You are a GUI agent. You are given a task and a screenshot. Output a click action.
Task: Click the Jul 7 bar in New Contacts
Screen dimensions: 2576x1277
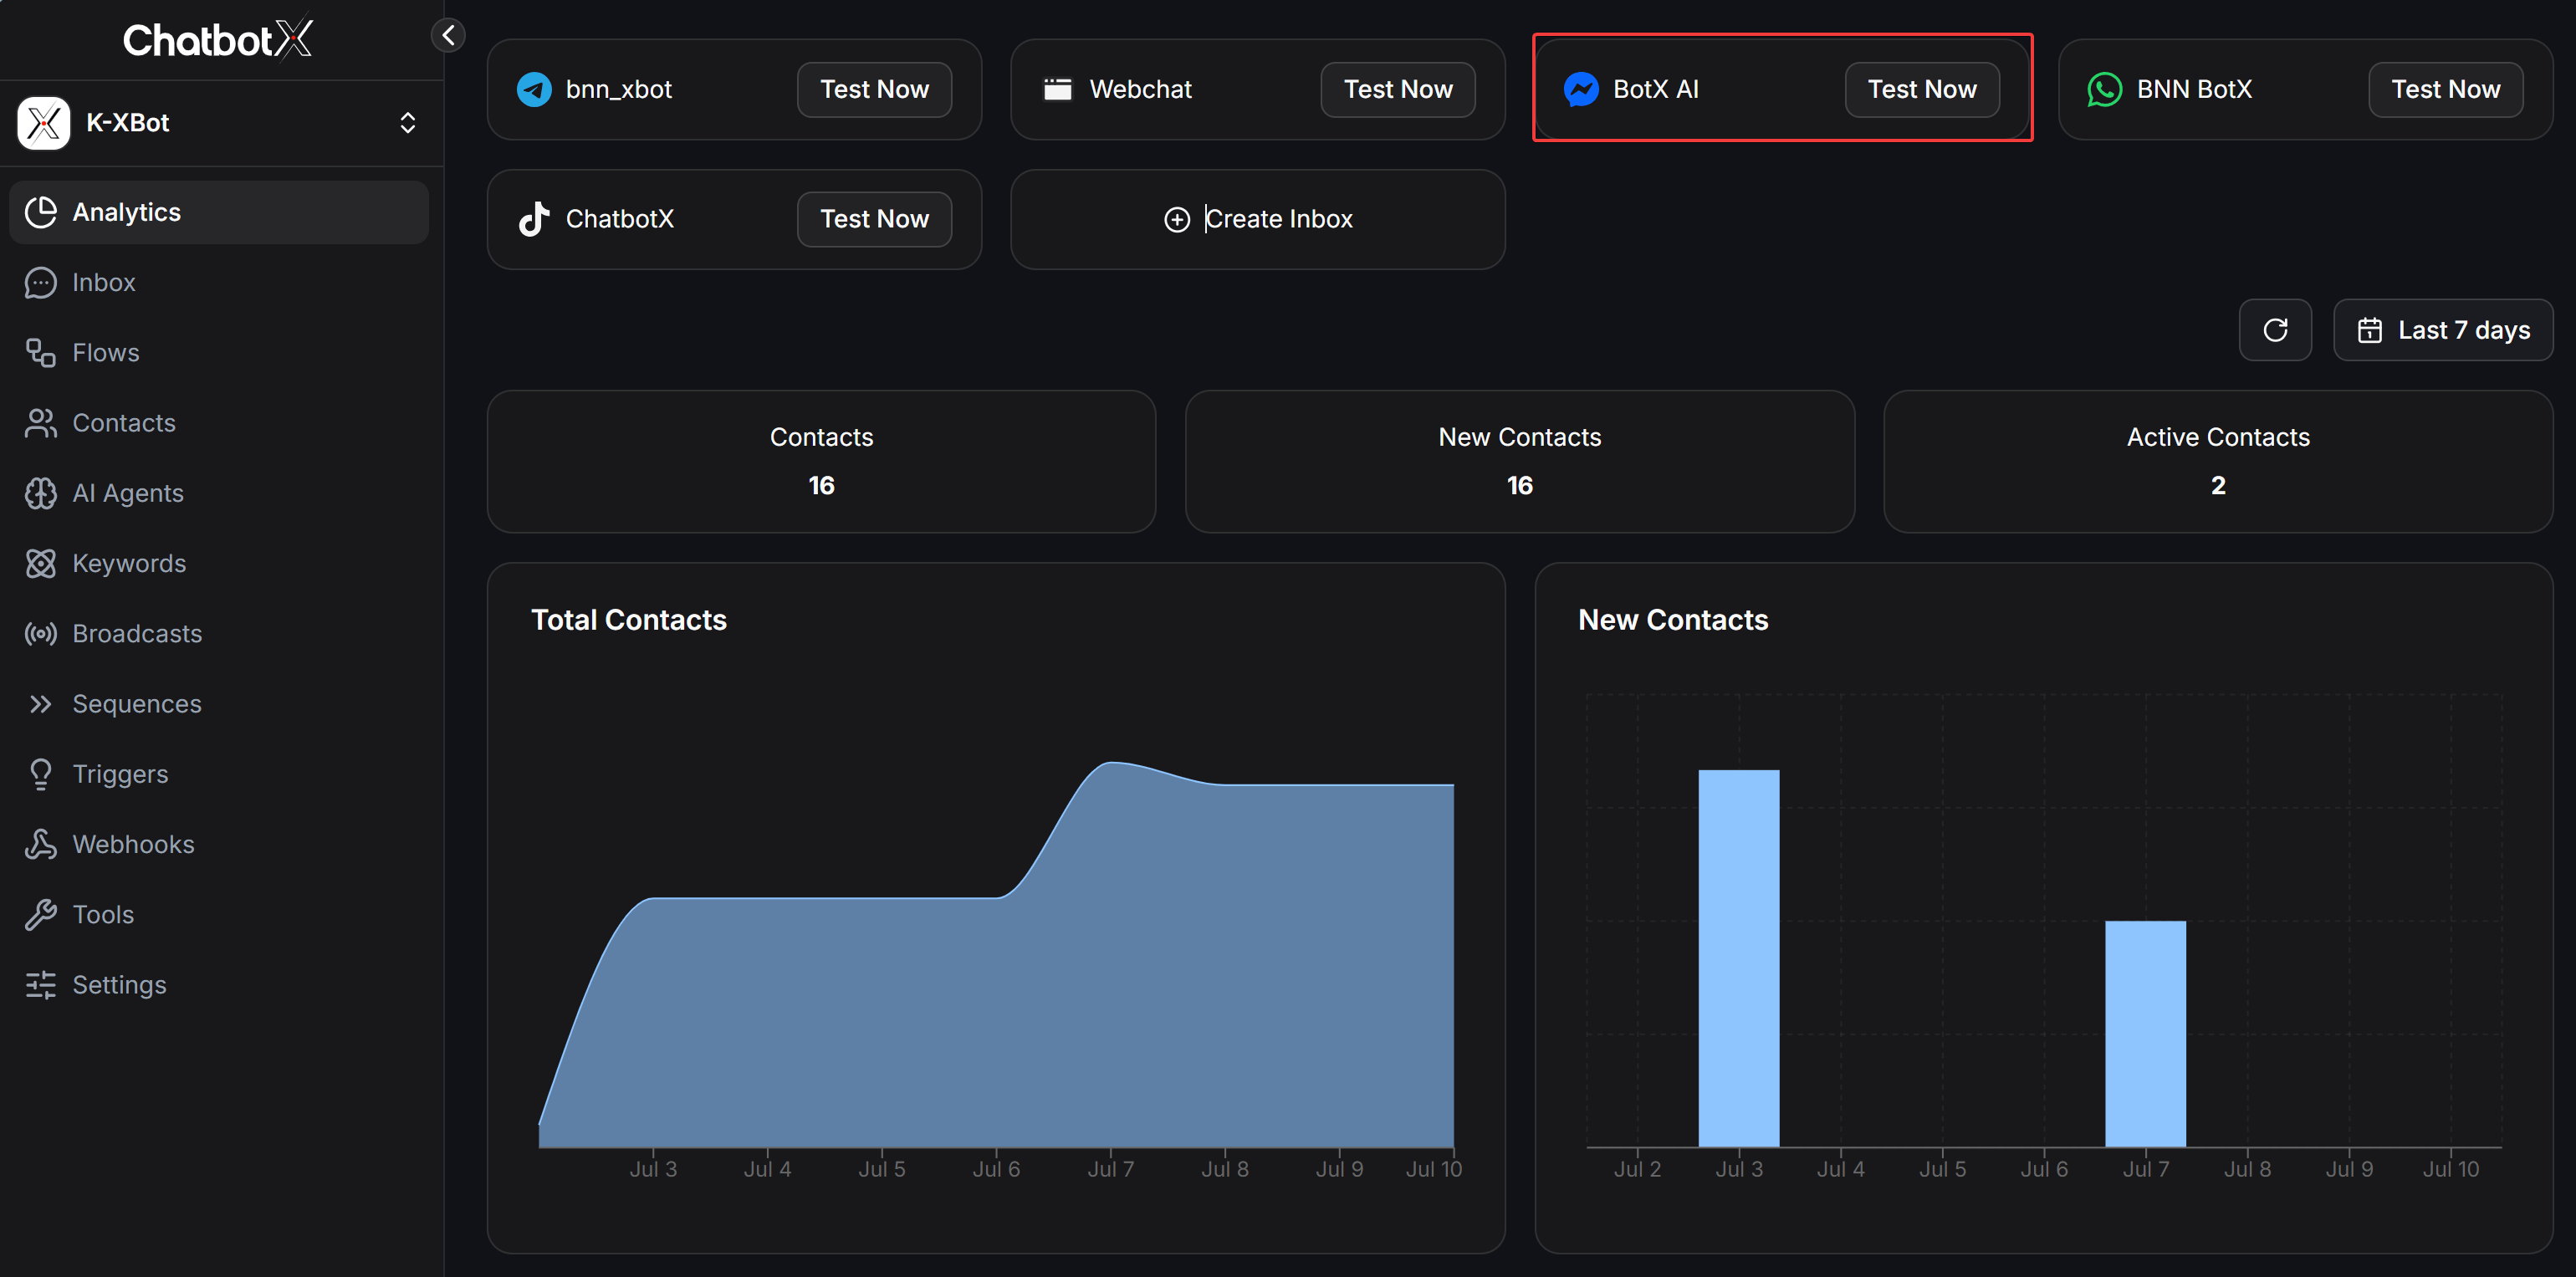(2145, 1034)
